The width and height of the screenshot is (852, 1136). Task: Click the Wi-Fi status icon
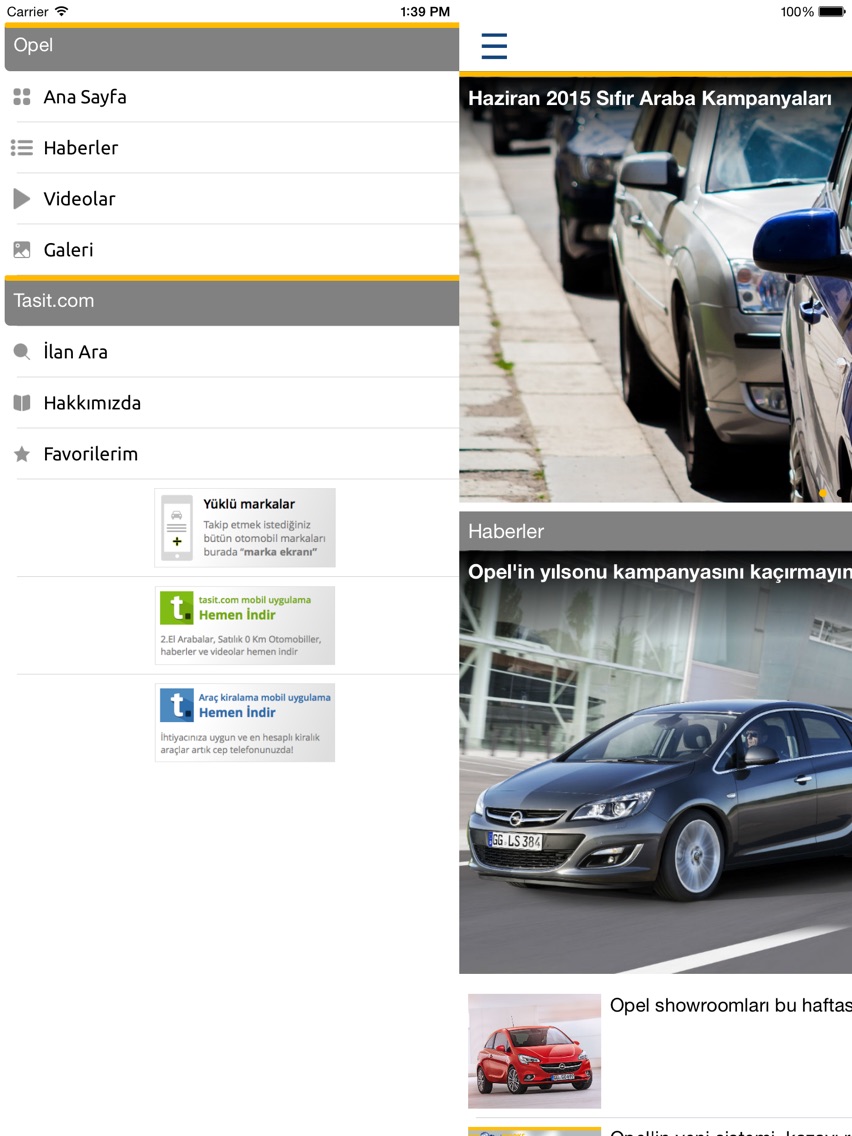coord(62,11)
